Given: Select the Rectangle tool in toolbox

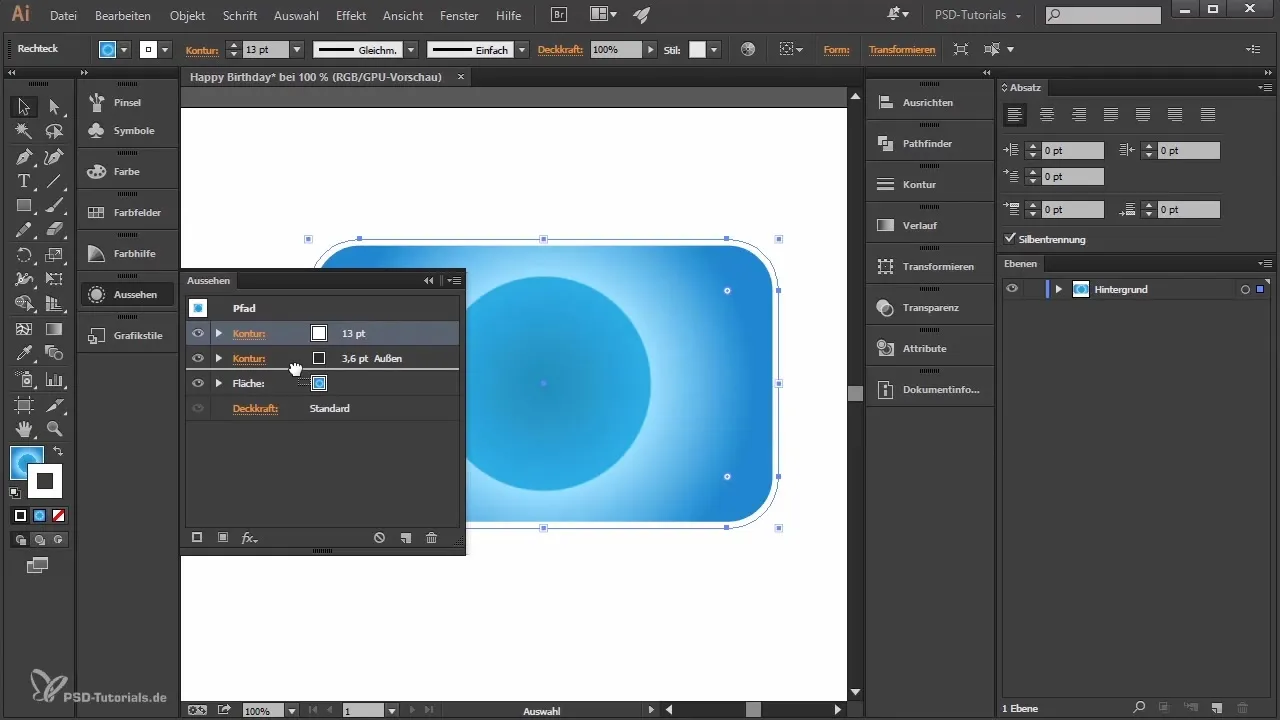Looking at the screenshot, I should coord(24,206).
